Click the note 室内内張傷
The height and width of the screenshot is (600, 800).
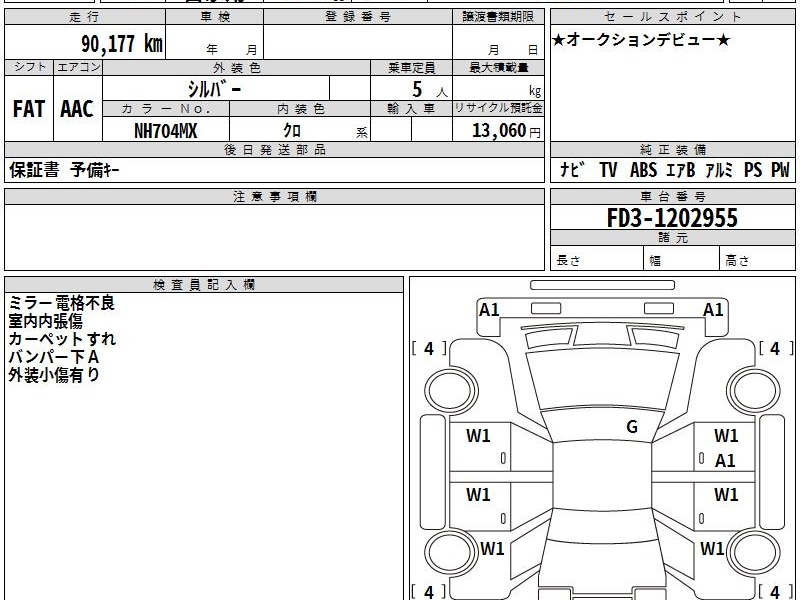click(45, 321)
